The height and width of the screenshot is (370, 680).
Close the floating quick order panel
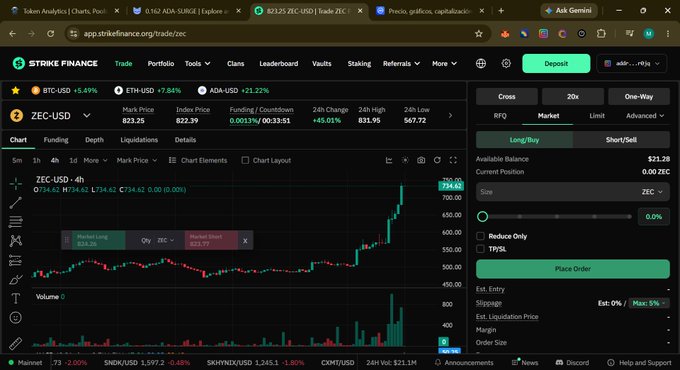click(245, 240)
